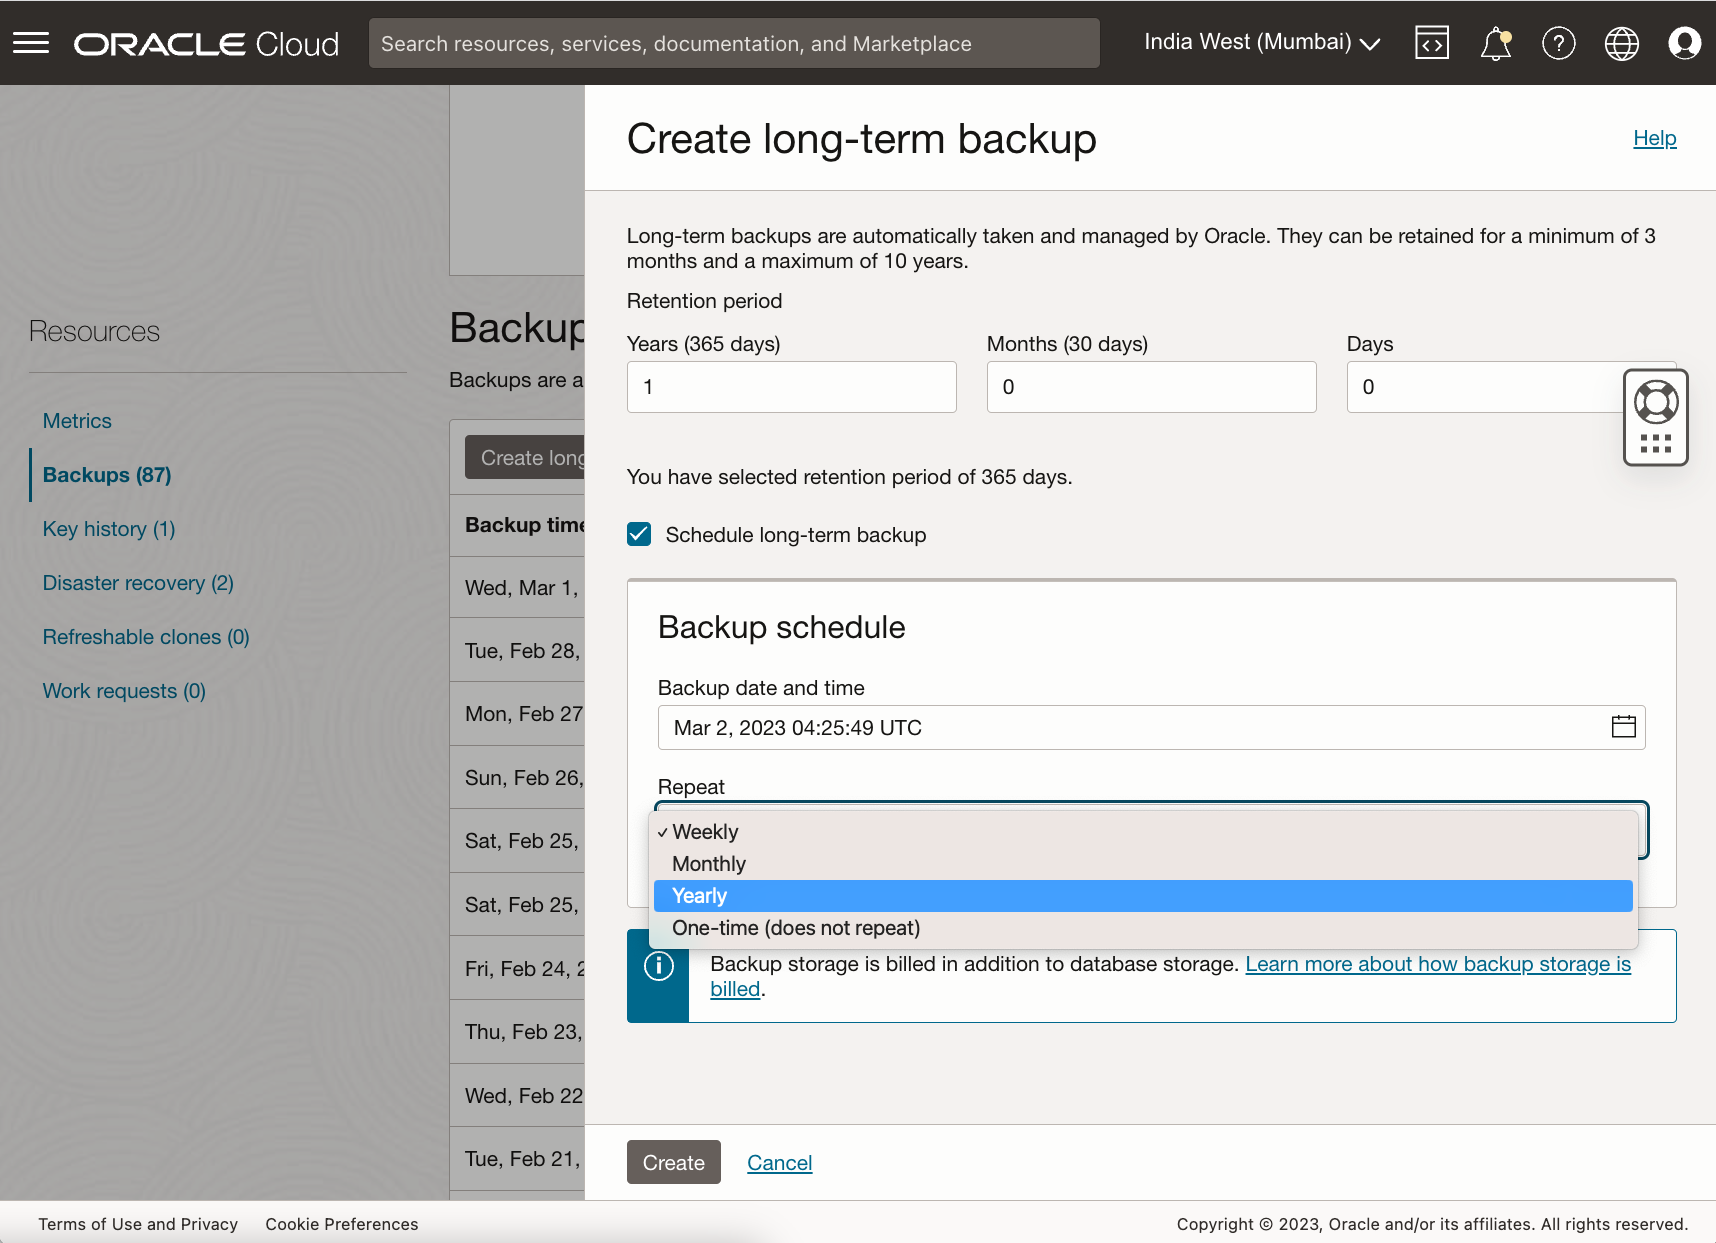Click the Create button
The width and height of the screenshot is (1716, 1243).
tap(673, 1162)
